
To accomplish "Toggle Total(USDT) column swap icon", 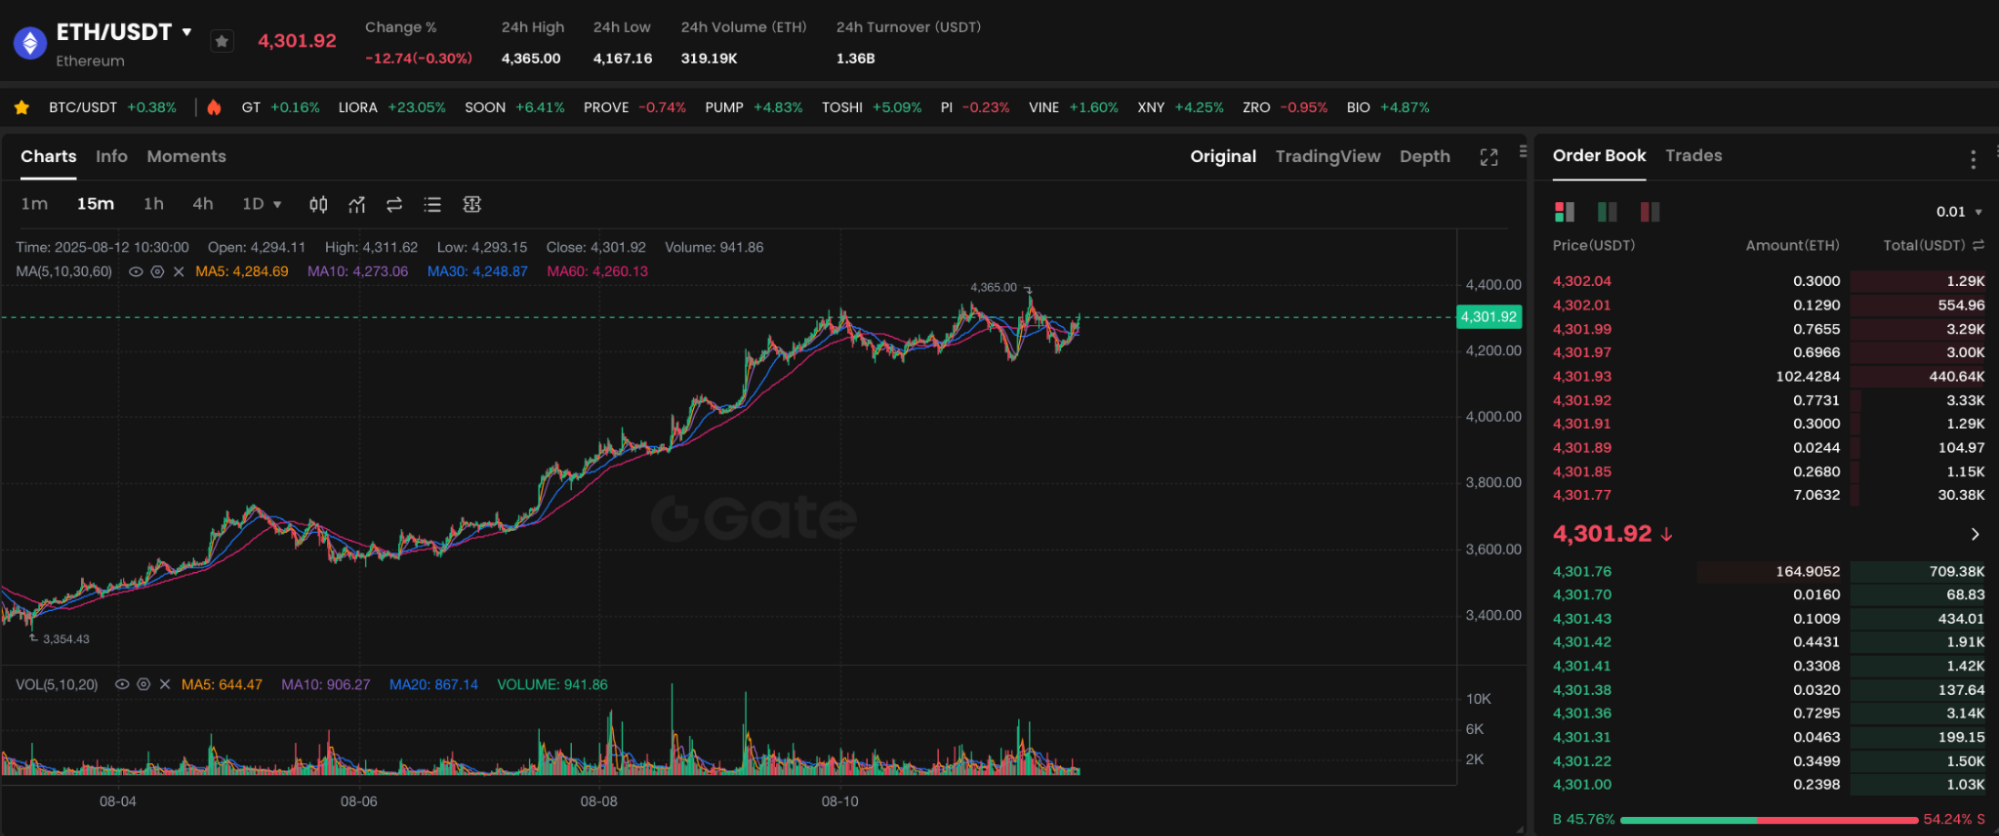I will (x=1978, y=245).
